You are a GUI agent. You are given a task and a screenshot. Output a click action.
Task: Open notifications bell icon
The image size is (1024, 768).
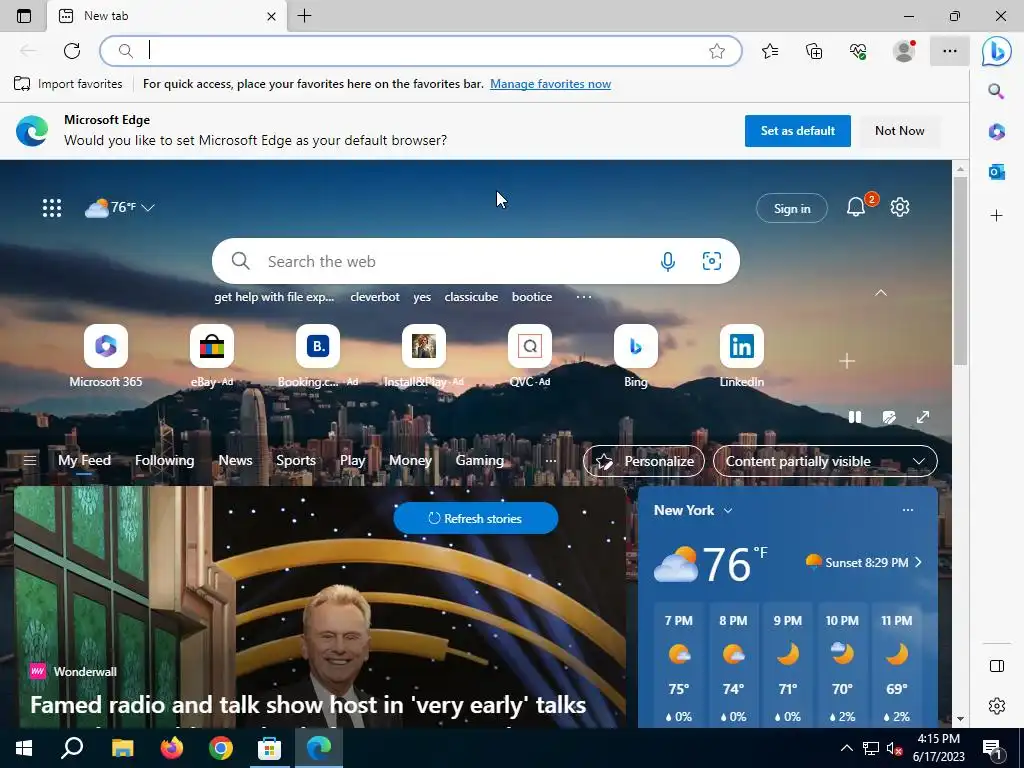(856, 208)
